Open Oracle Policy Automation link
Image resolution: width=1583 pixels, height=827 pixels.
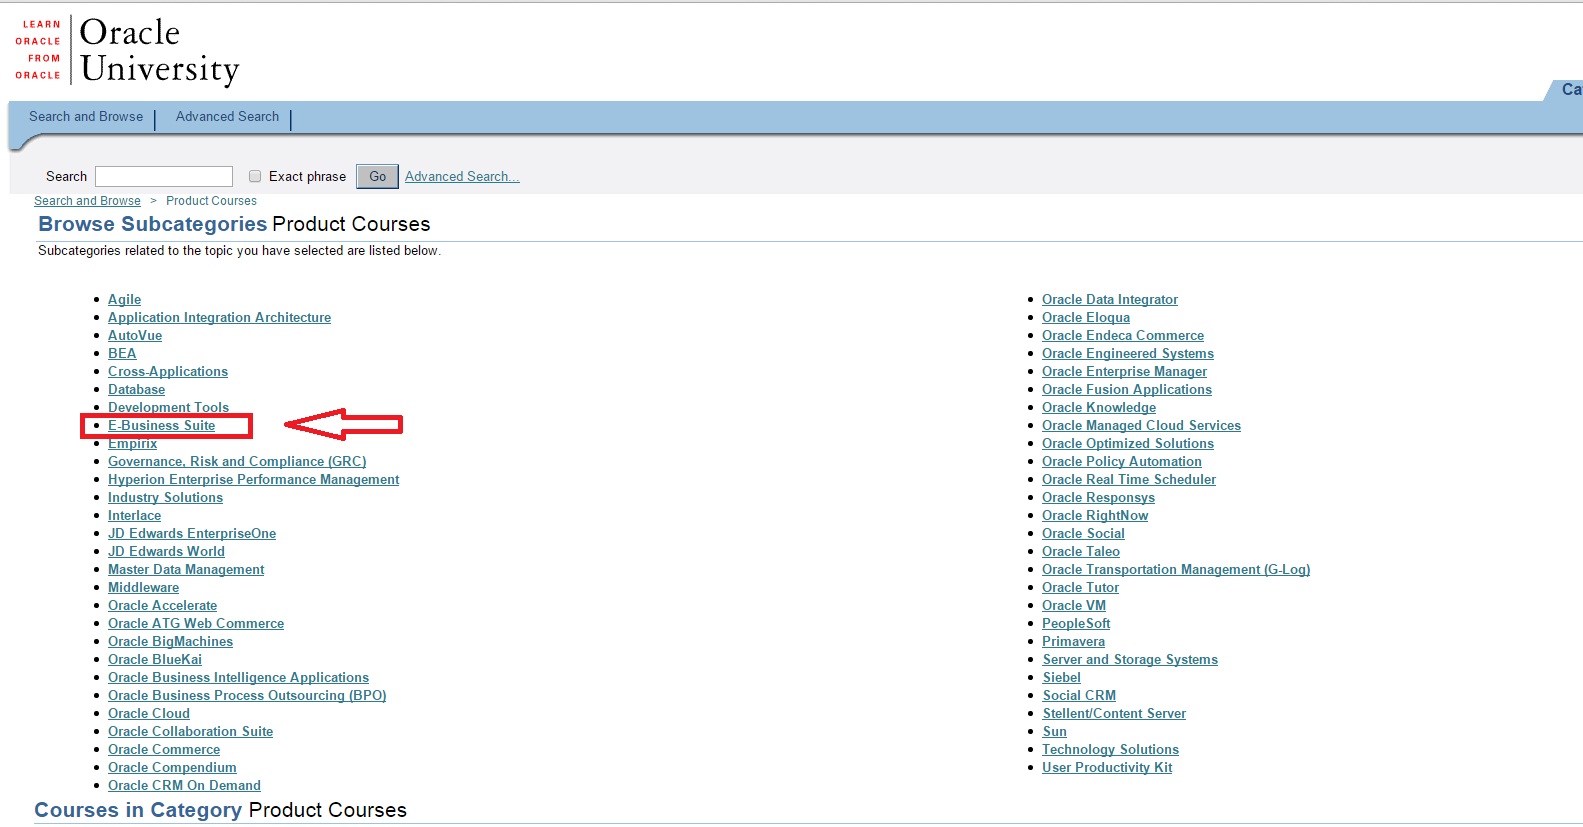(x=1122, y=462)
